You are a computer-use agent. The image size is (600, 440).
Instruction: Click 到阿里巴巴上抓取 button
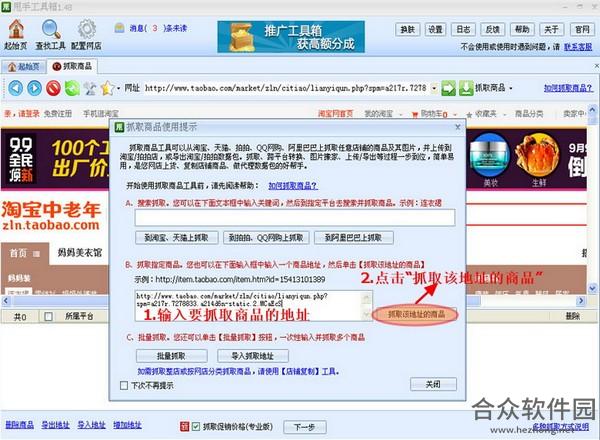tap(353, 238)
